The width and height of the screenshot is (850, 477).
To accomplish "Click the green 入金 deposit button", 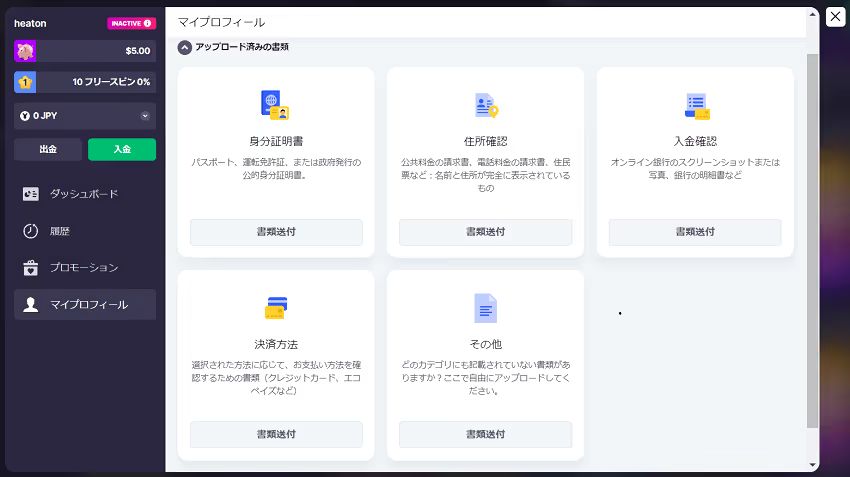I will (122, 150).
